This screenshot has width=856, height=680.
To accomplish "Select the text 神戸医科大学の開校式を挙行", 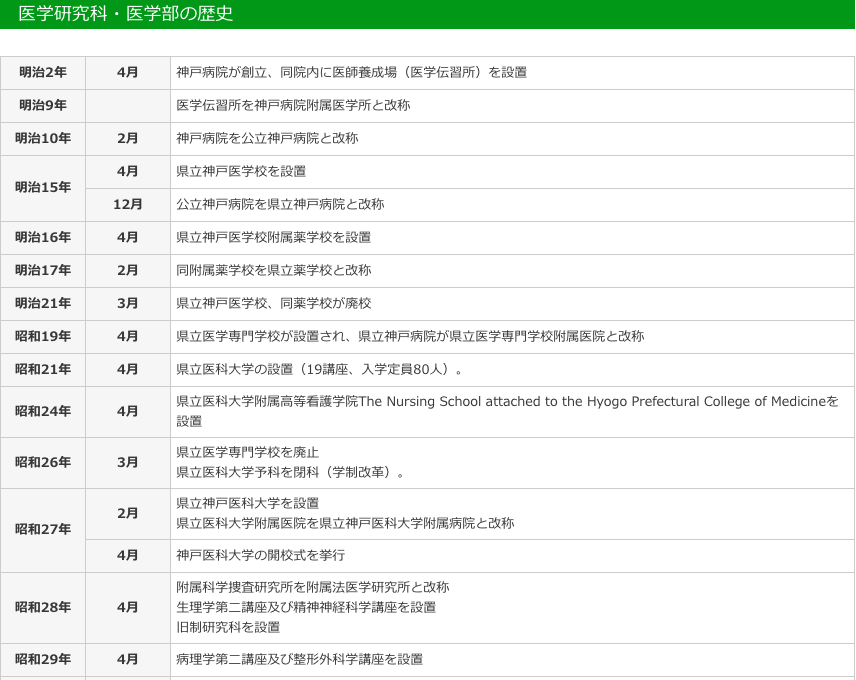I will (260, 556).
